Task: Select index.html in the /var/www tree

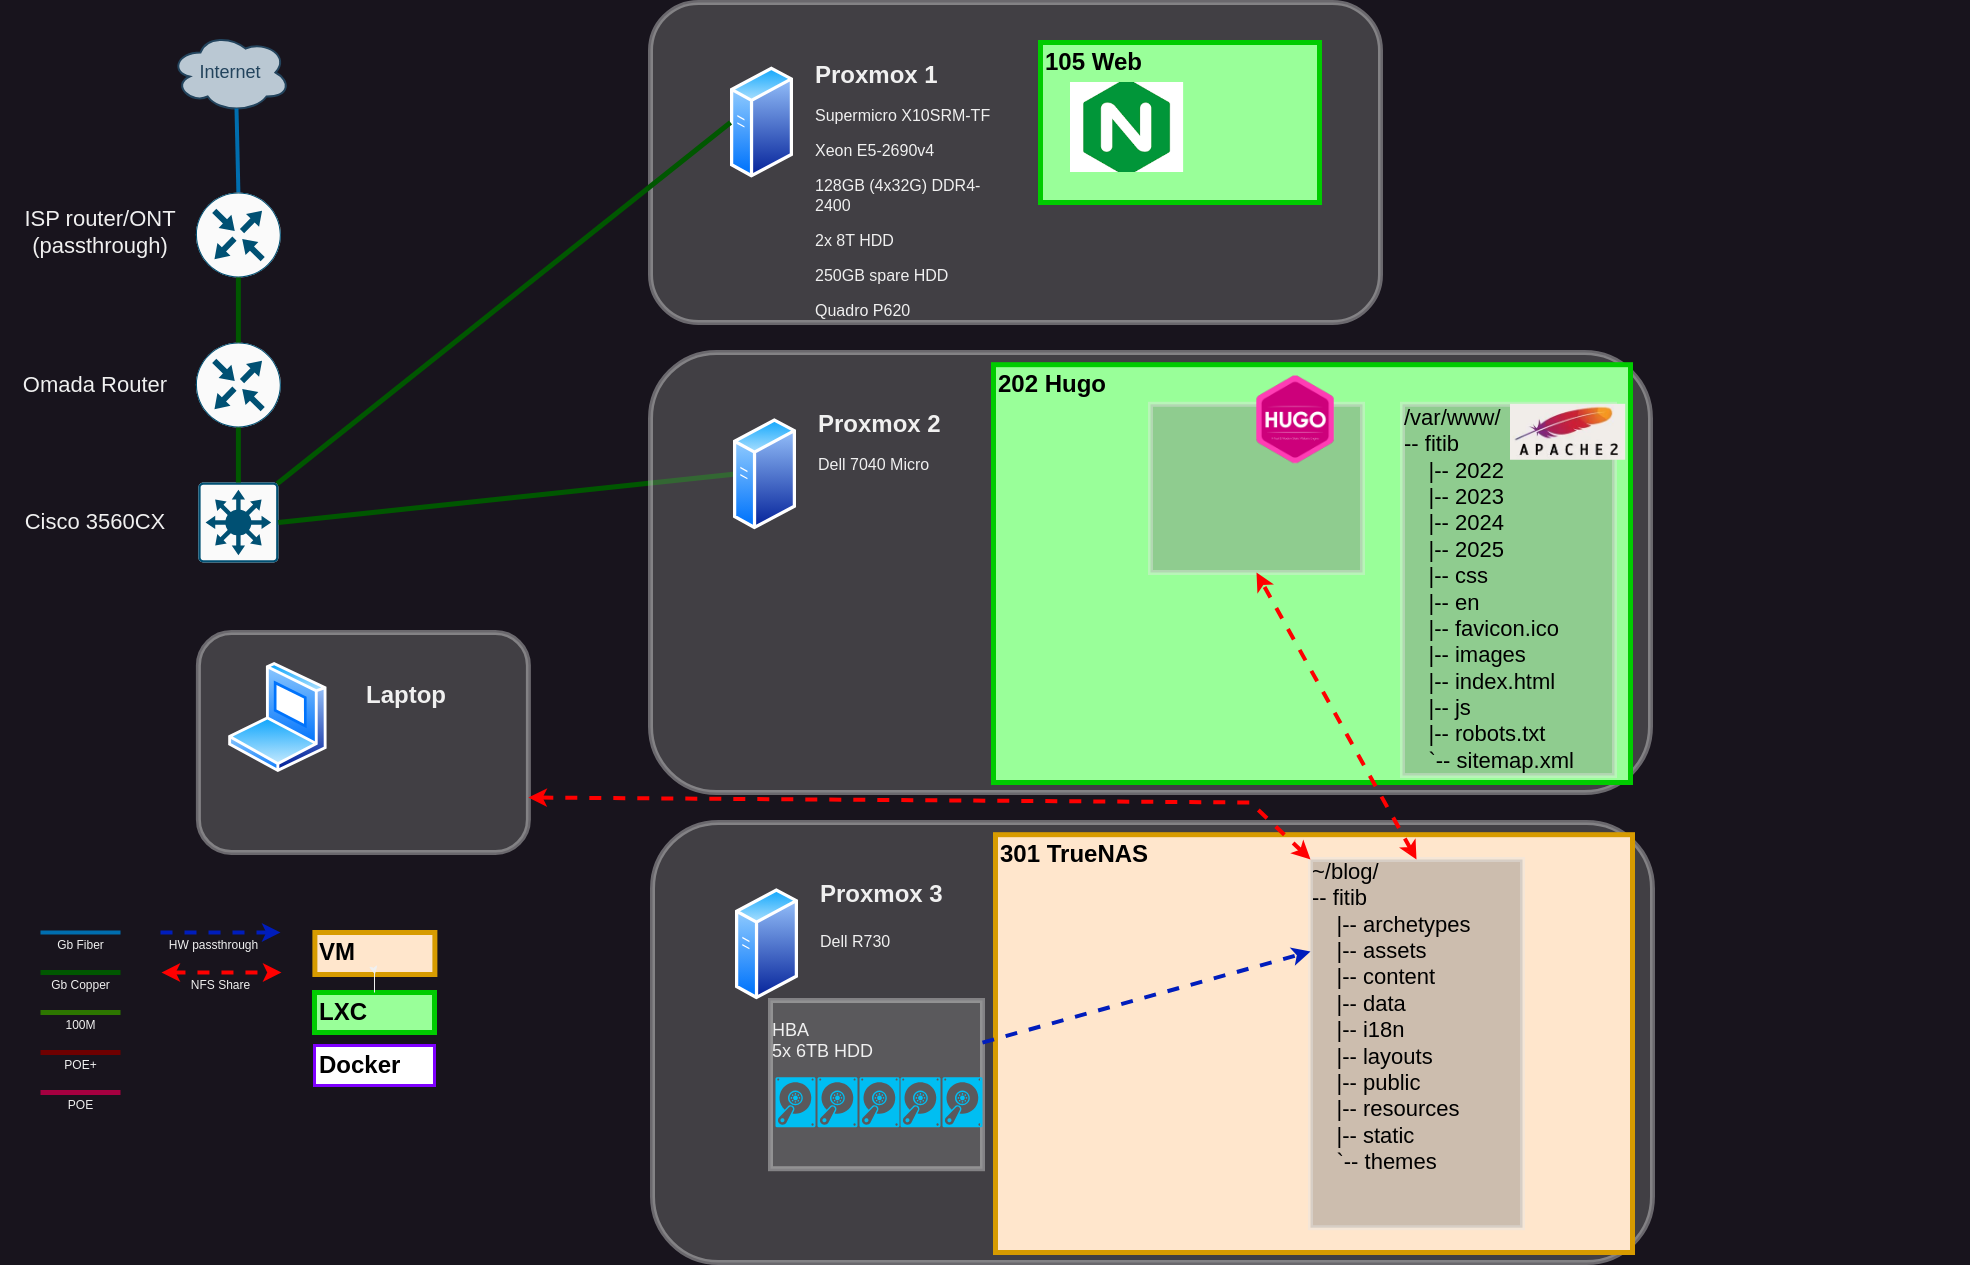Action: 1504,682
